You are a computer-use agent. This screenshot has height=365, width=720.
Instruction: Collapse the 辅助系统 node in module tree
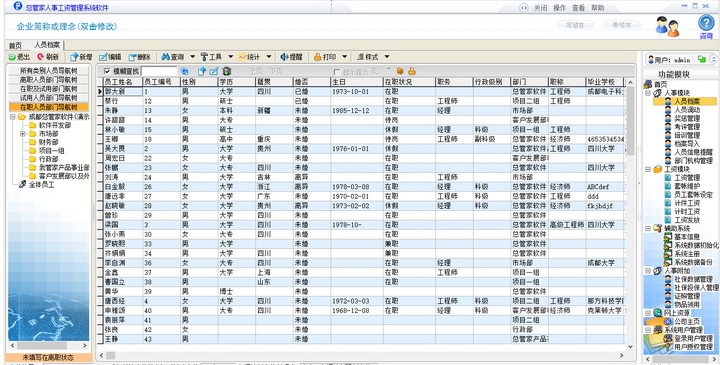648,228
